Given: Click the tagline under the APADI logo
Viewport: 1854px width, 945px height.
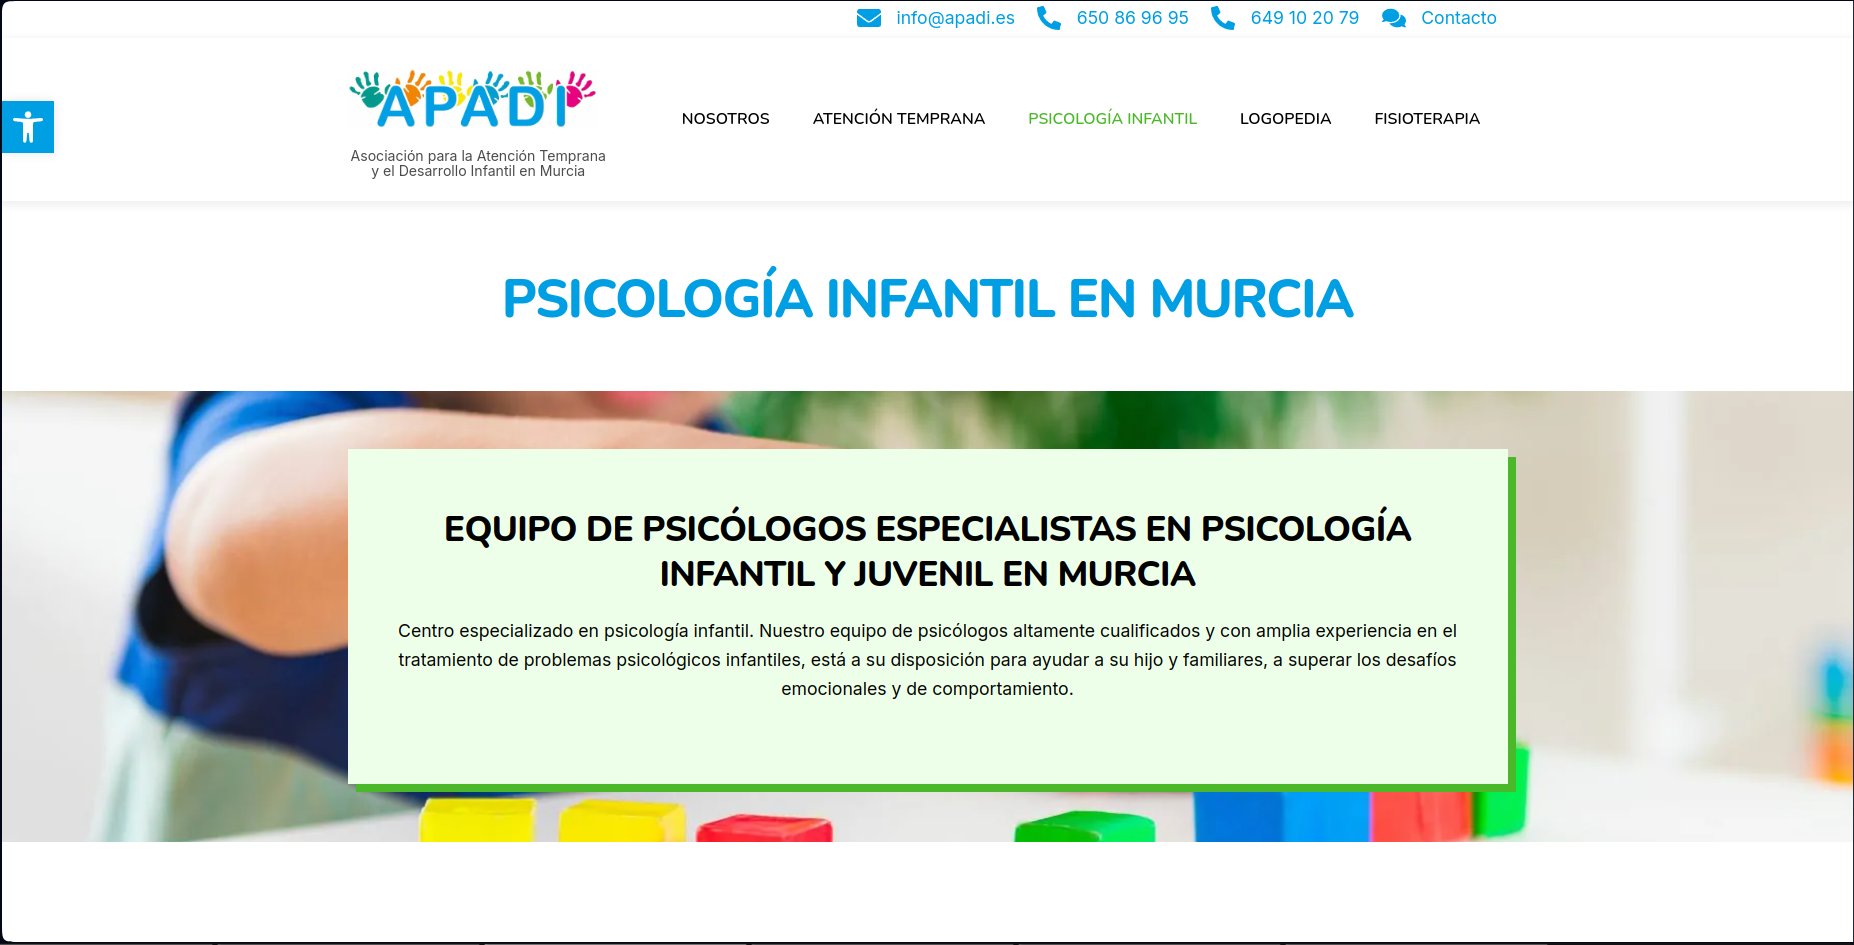Looking at the screenshot, I should (478, 164).
